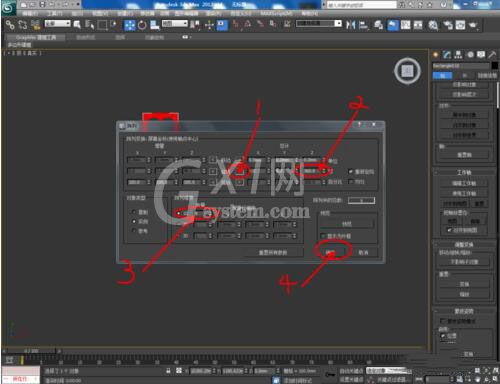Toggle the Percent Snap icon
The width and height of the screenshot is (500, 384).
point(260,24)
